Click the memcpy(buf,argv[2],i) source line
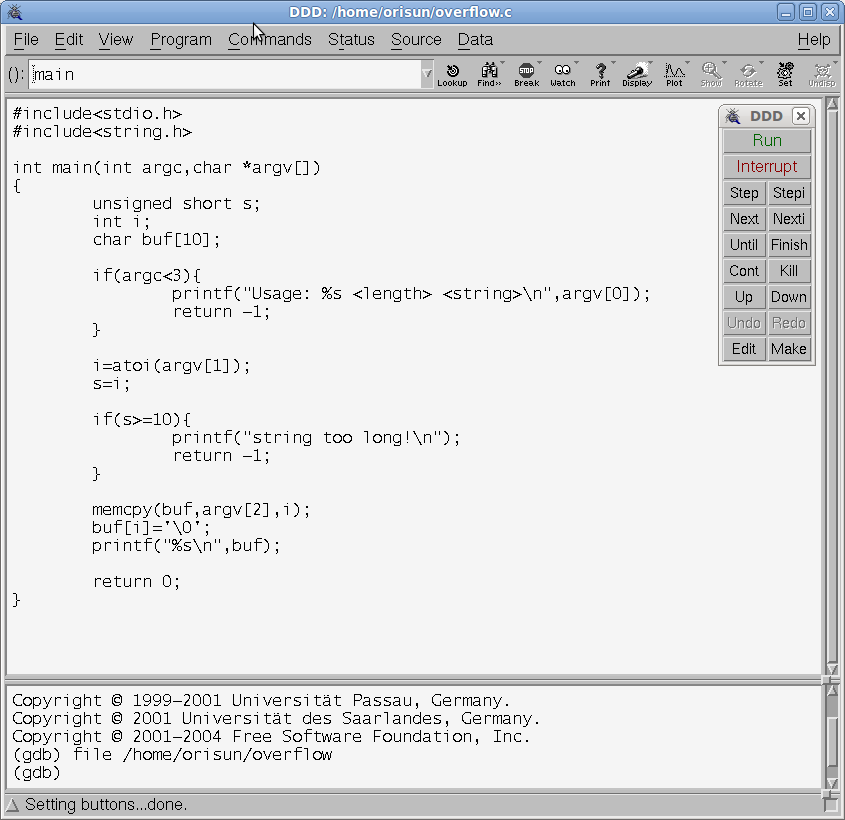The width and height of the screenshot is (845, 820). [x=201, y=510]
